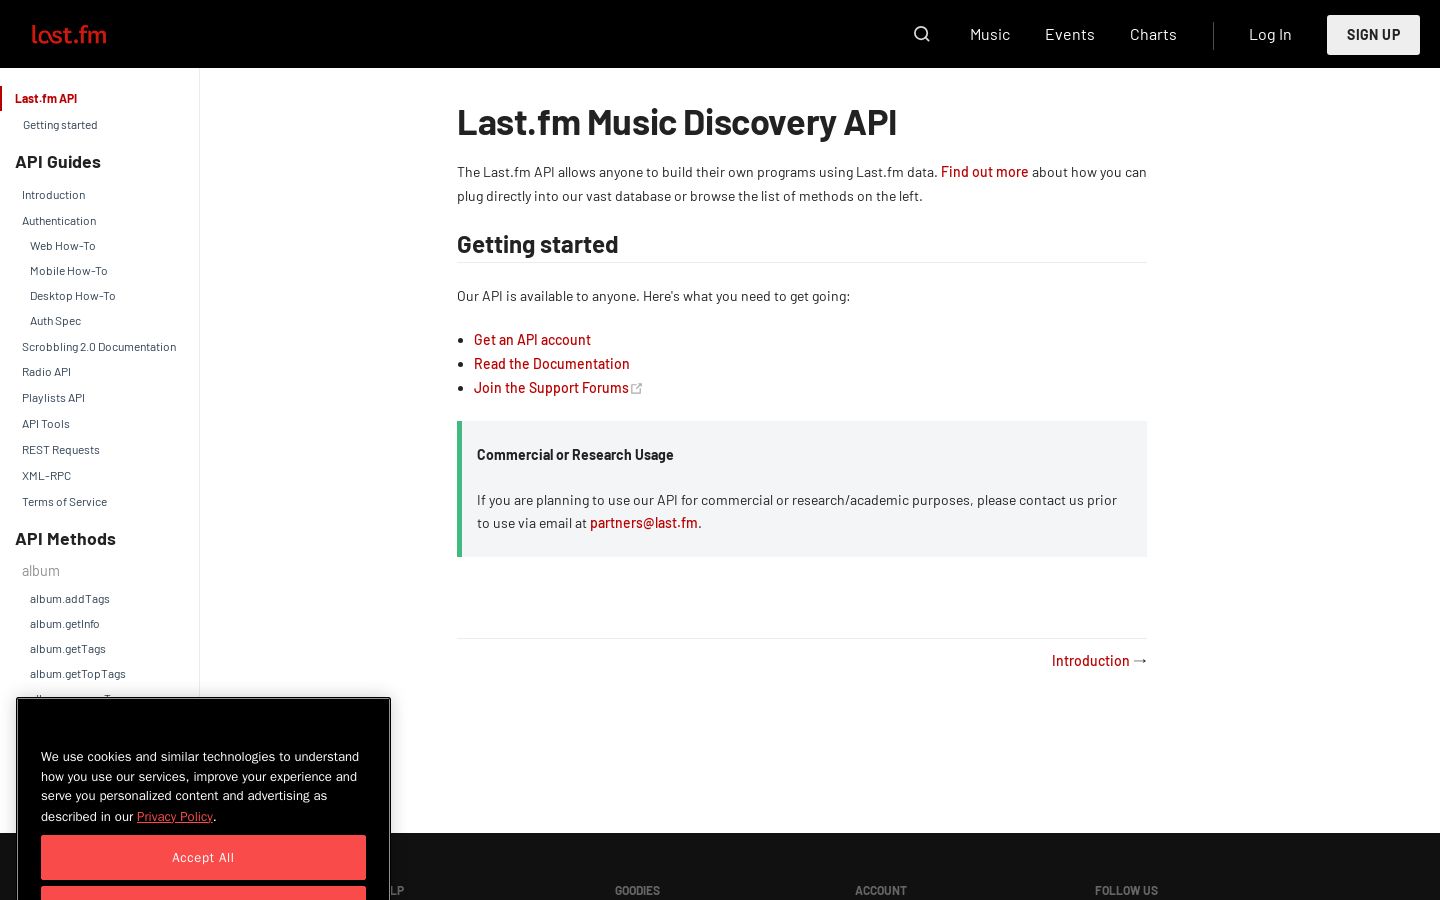Open Getting started sidebar link
This screenshot has width=1440, height=900.
pos(60,125)
